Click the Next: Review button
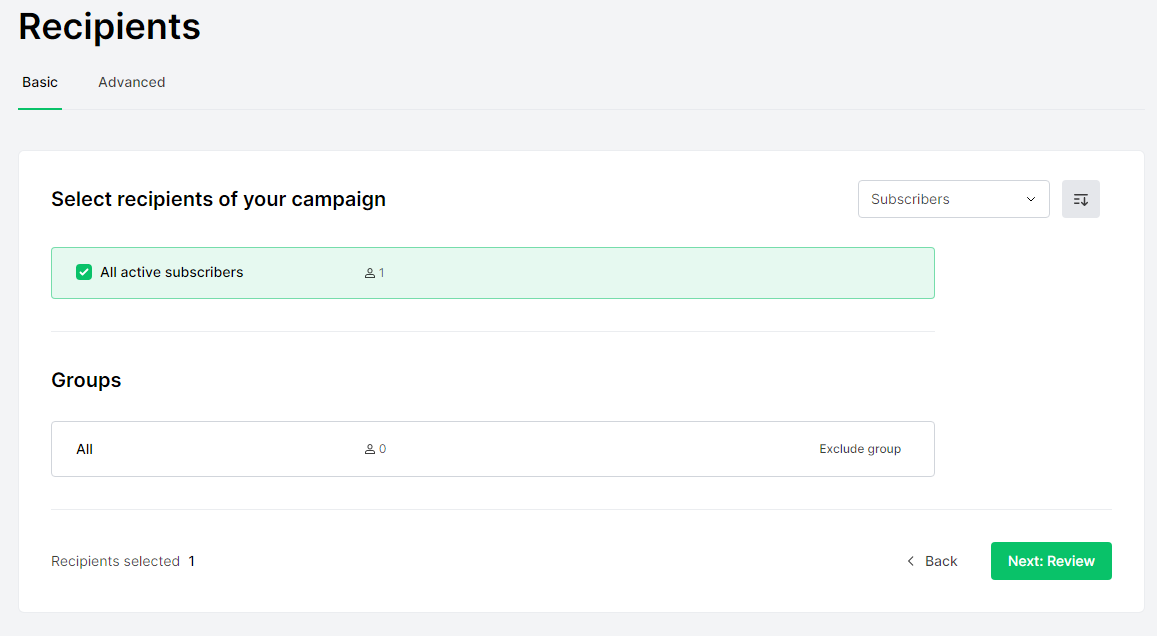The width and height of the screenshot is (1157, 636). click(1051, 561)
